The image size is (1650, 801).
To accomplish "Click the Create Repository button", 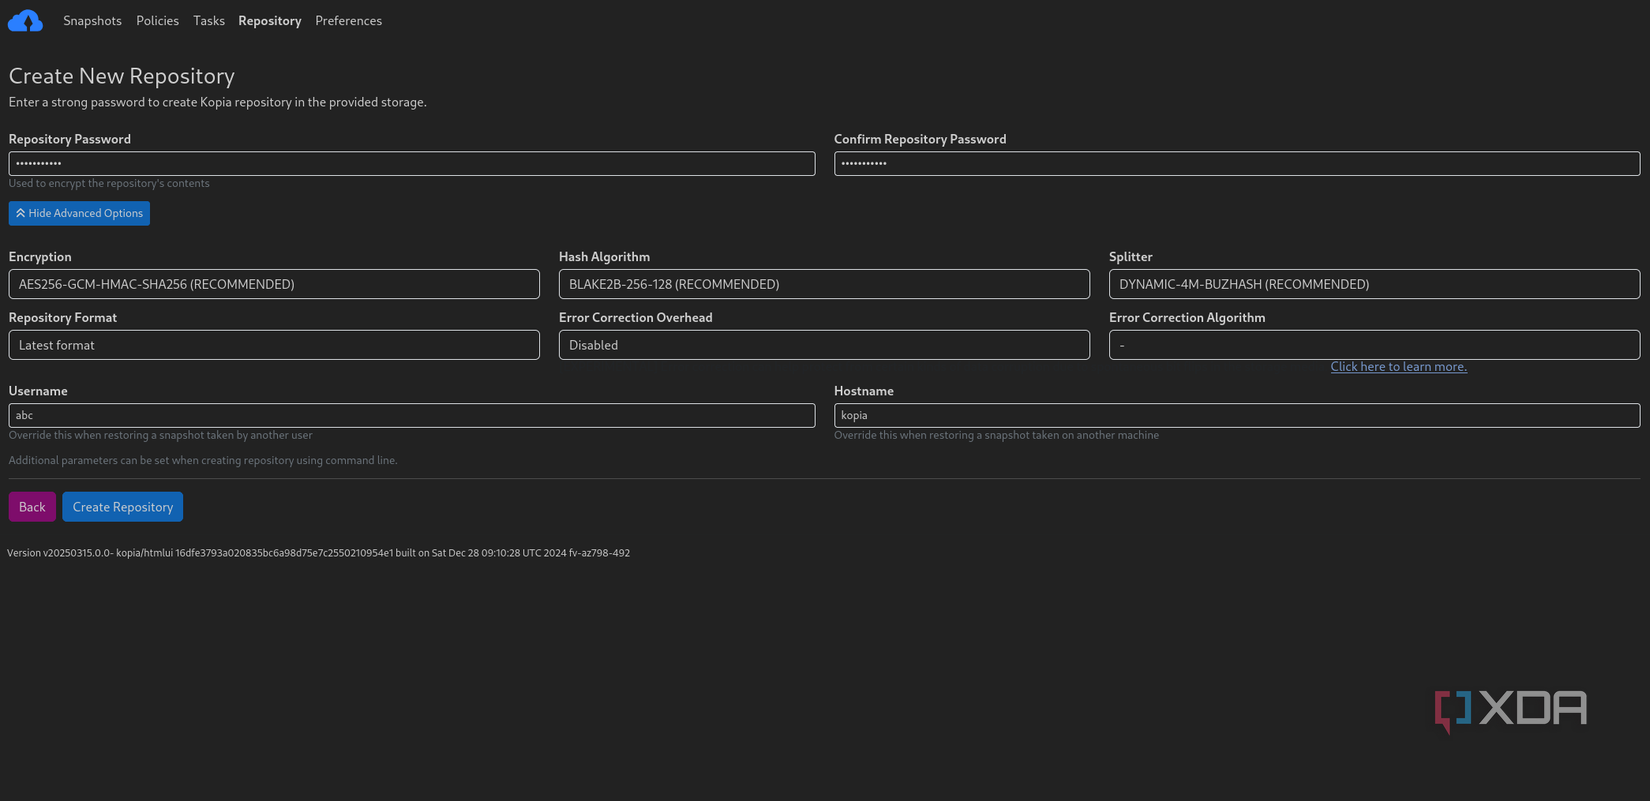I will tap(122, 507).
